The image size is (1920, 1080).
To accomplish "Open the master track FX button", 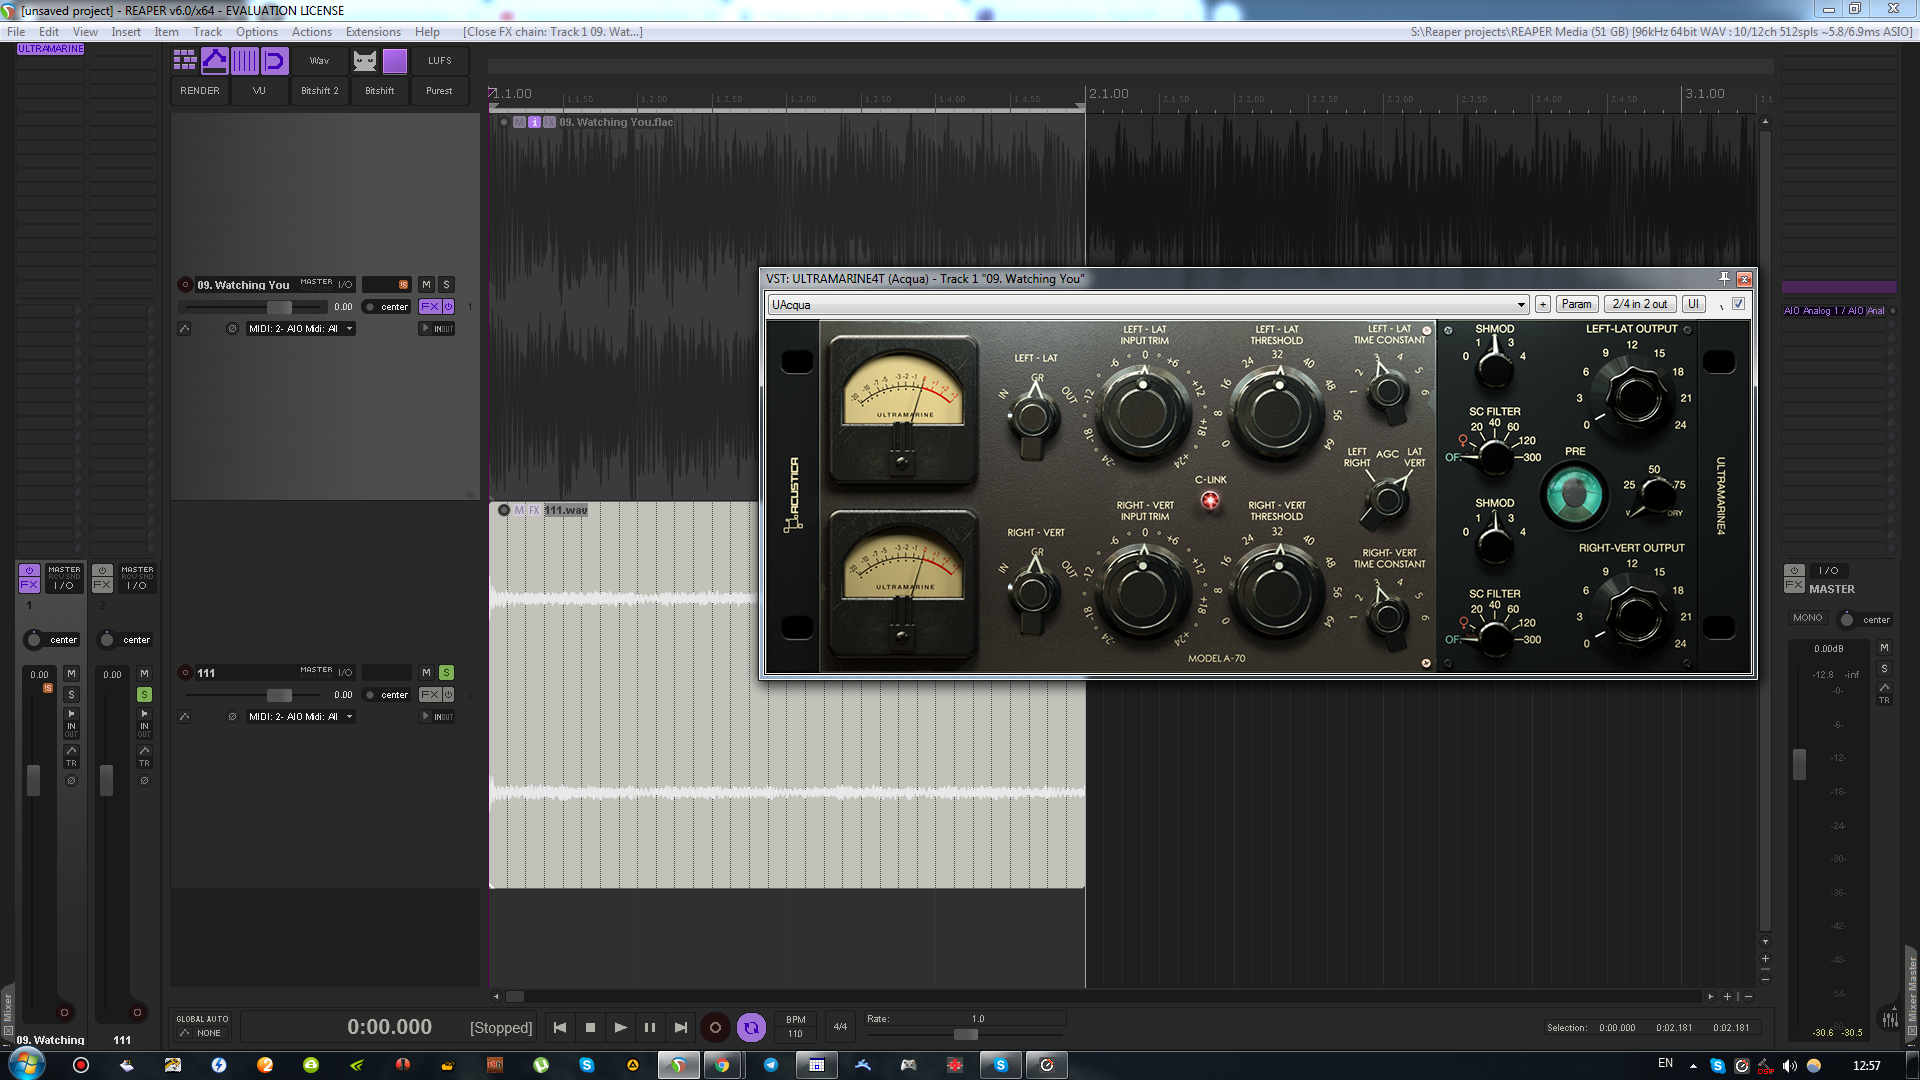I will point(1794,585).
